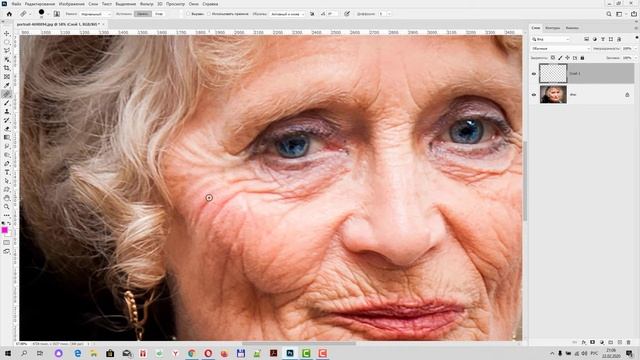
Task: Open the layer filter kind dropdown
Action: coord(551,39)
